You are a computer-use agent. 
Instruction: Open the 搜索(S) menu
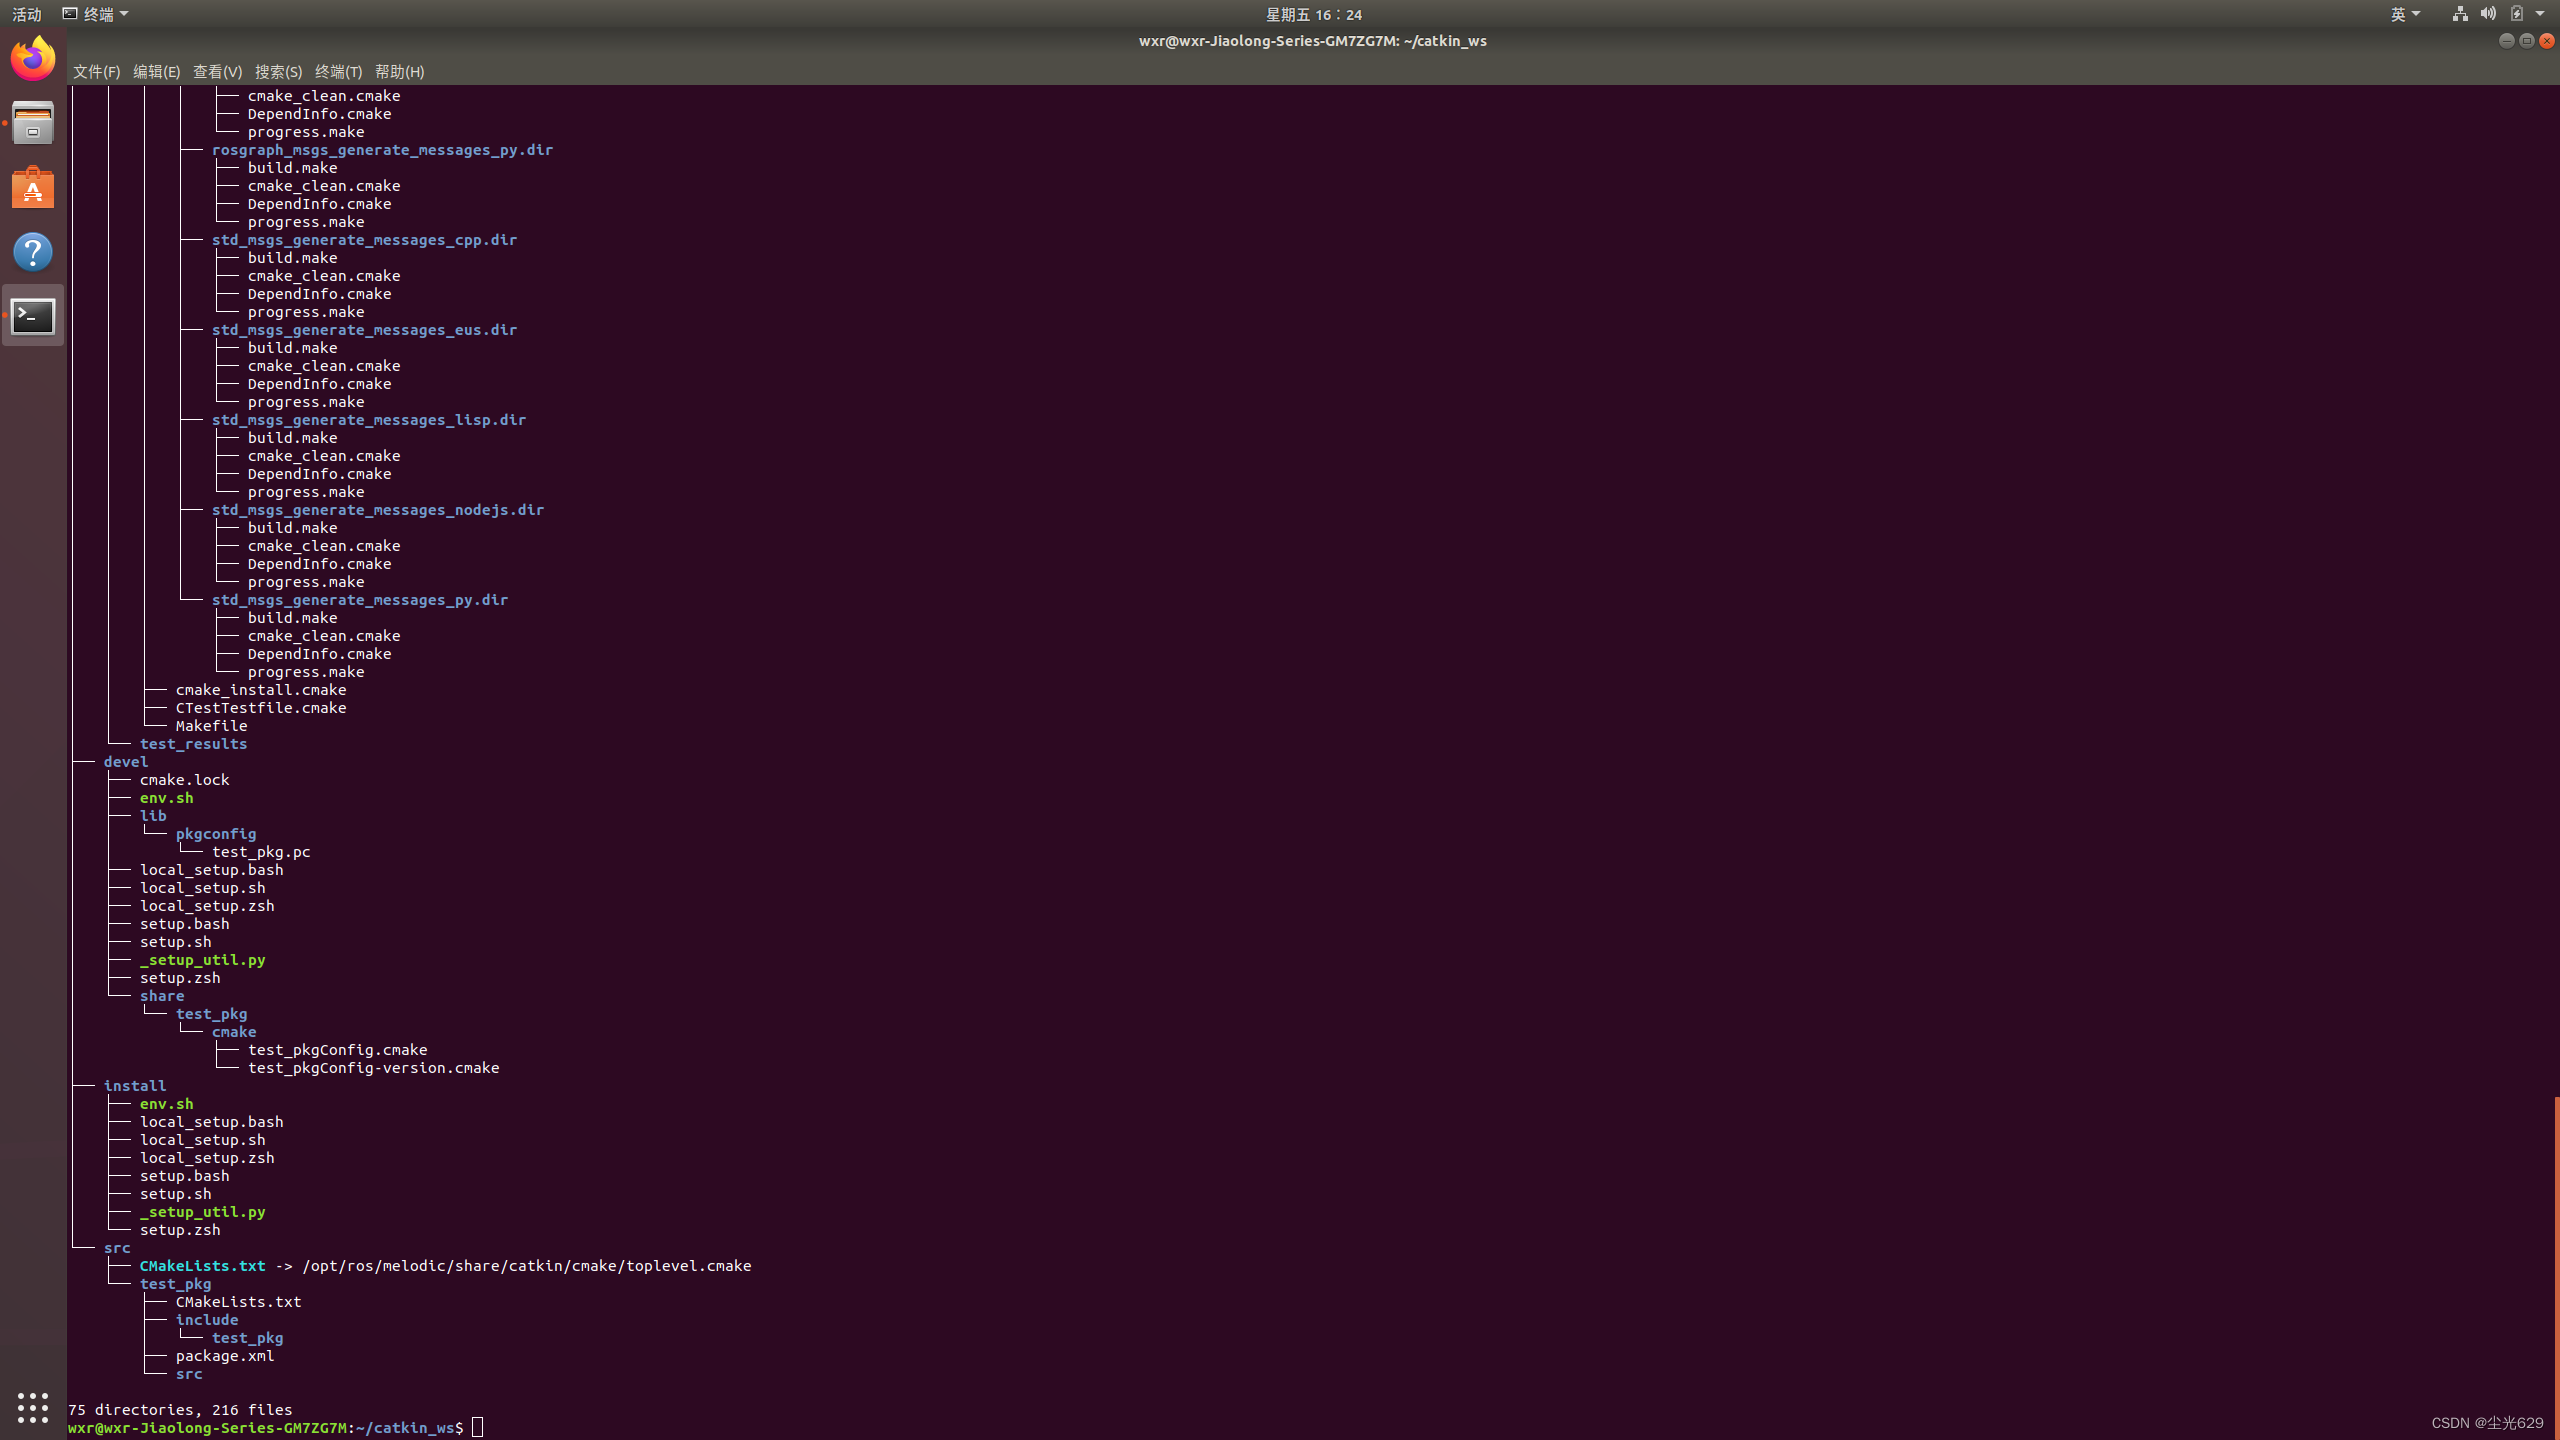278,72
